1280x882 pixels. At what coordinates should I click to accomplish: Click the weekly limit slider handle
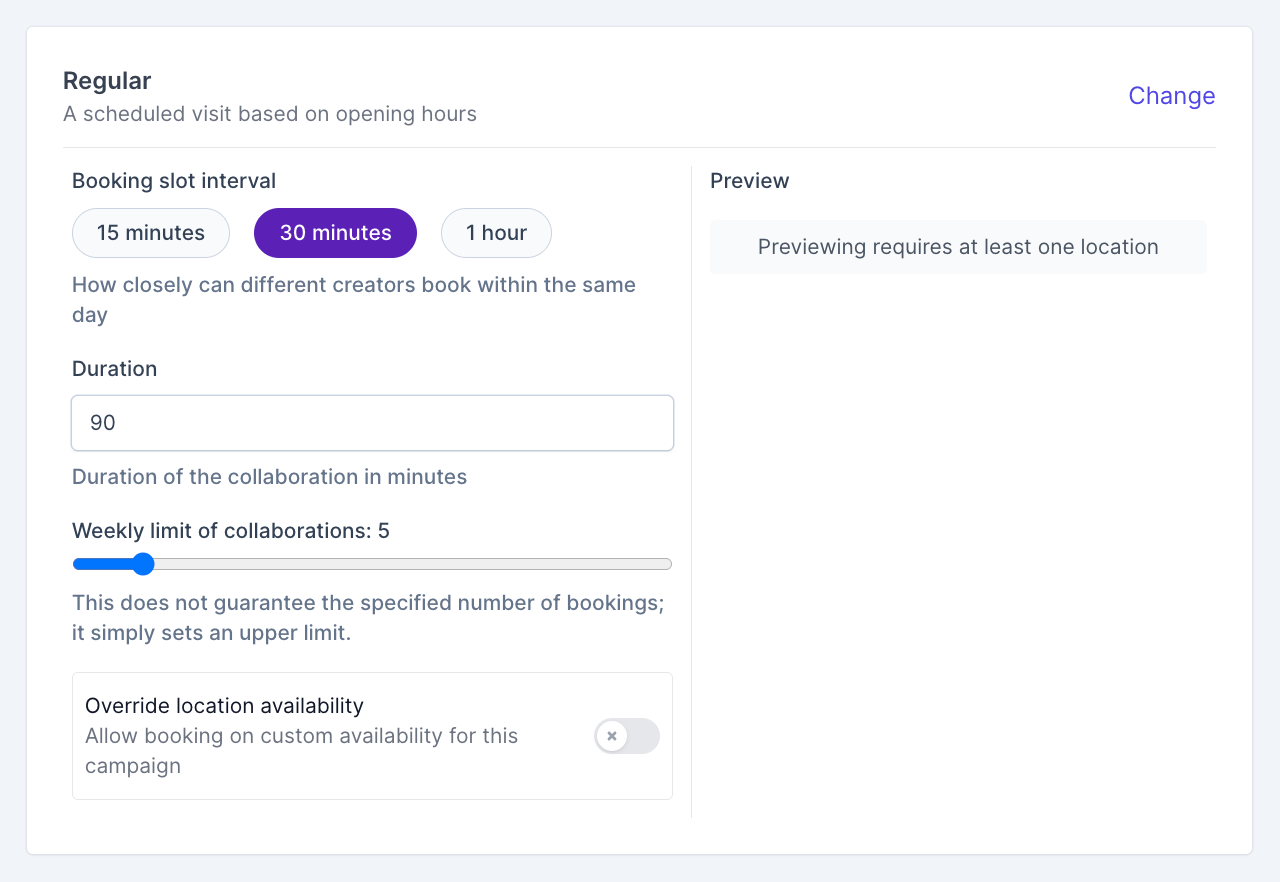click(x=143, y=564)
